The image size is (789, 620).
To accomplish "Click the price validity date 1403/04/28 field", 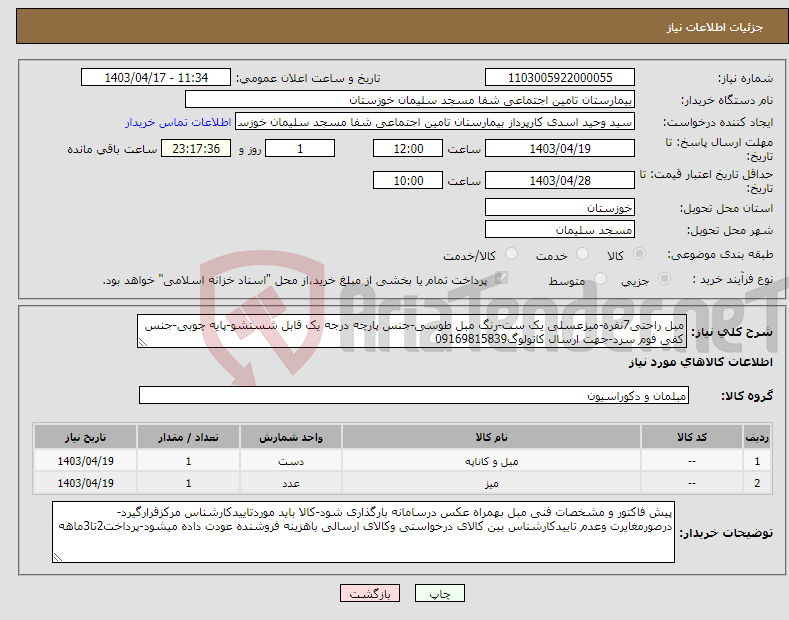I will pos(560,180).
